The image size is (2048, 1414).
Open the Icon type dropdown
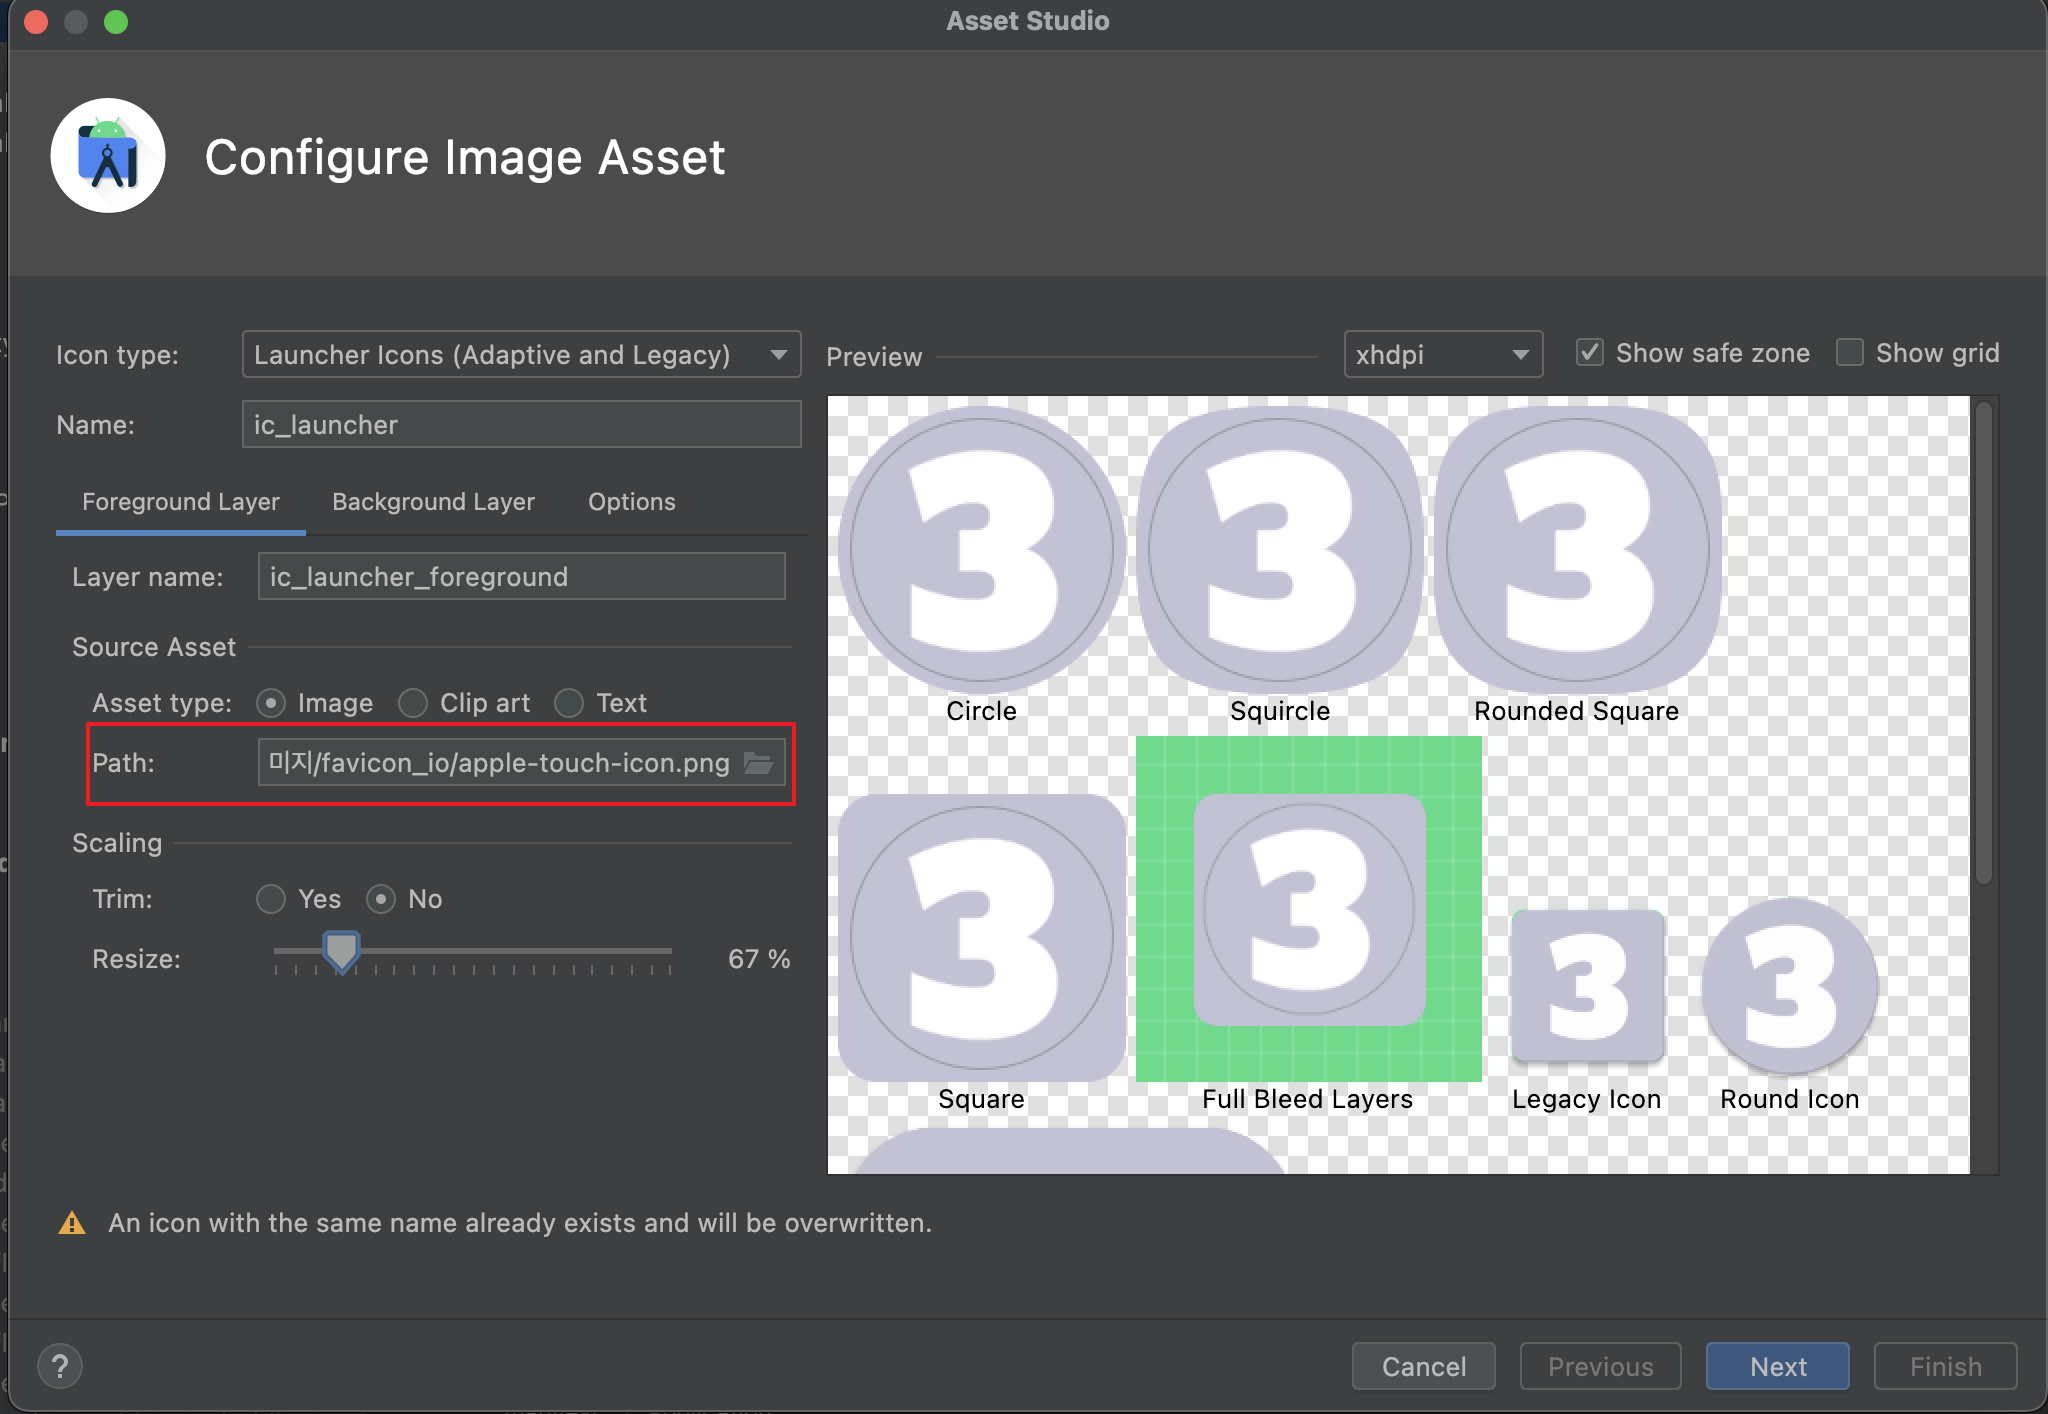tap(521, 355)
